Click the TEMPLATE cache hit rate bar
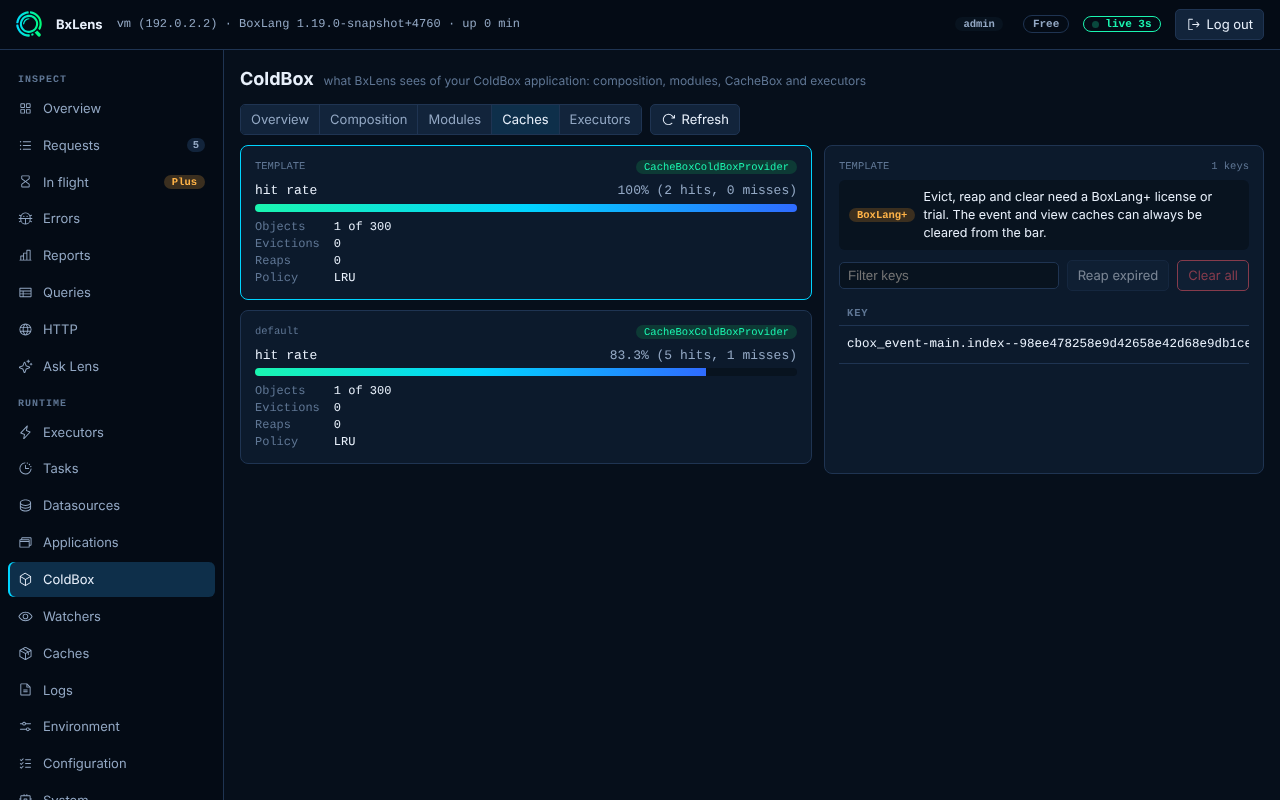The height and width of the screenshot is (800, 1280). (x=526, y=208)
